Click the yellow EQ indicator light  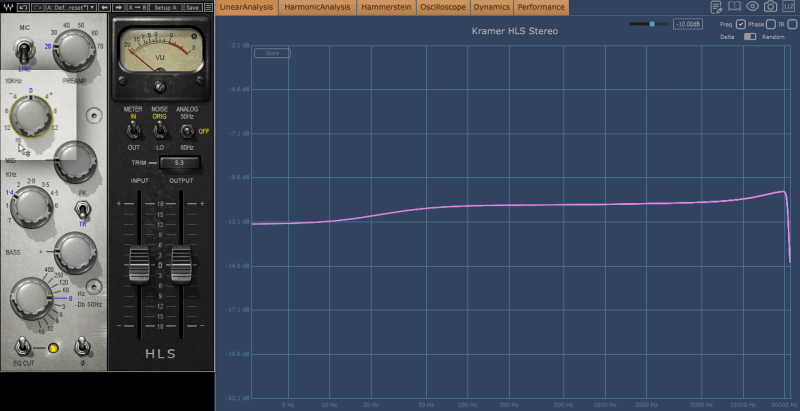point(53,348)
